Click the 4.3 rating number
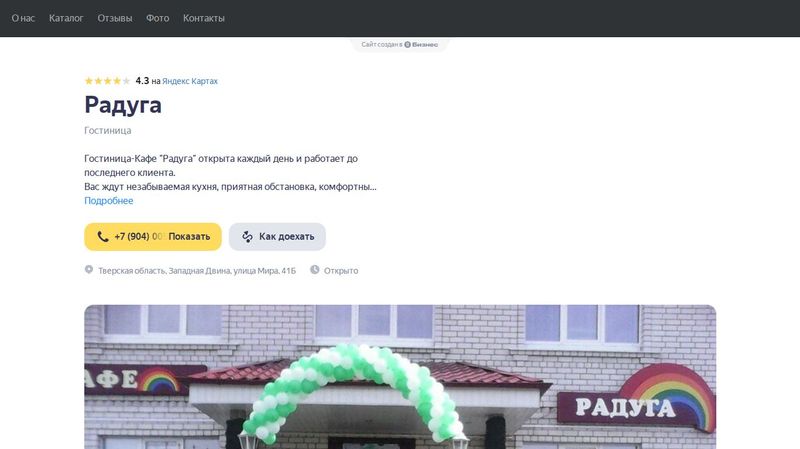800x449 pixels. 142,81
